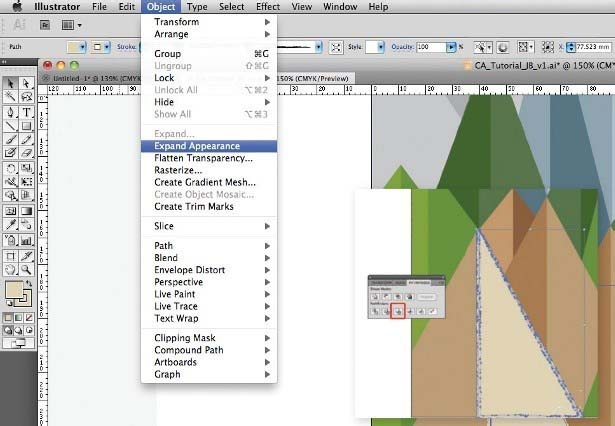
Task: Pick the Artboard tool
Action: tap(11, 256)
